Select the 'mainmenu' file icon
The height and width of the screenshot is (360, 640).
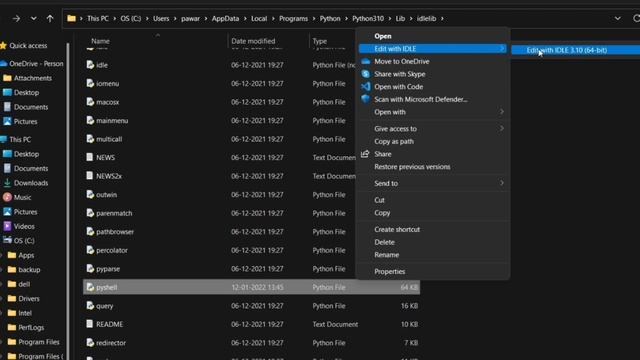pyautogui.click(x=90, y=120)
